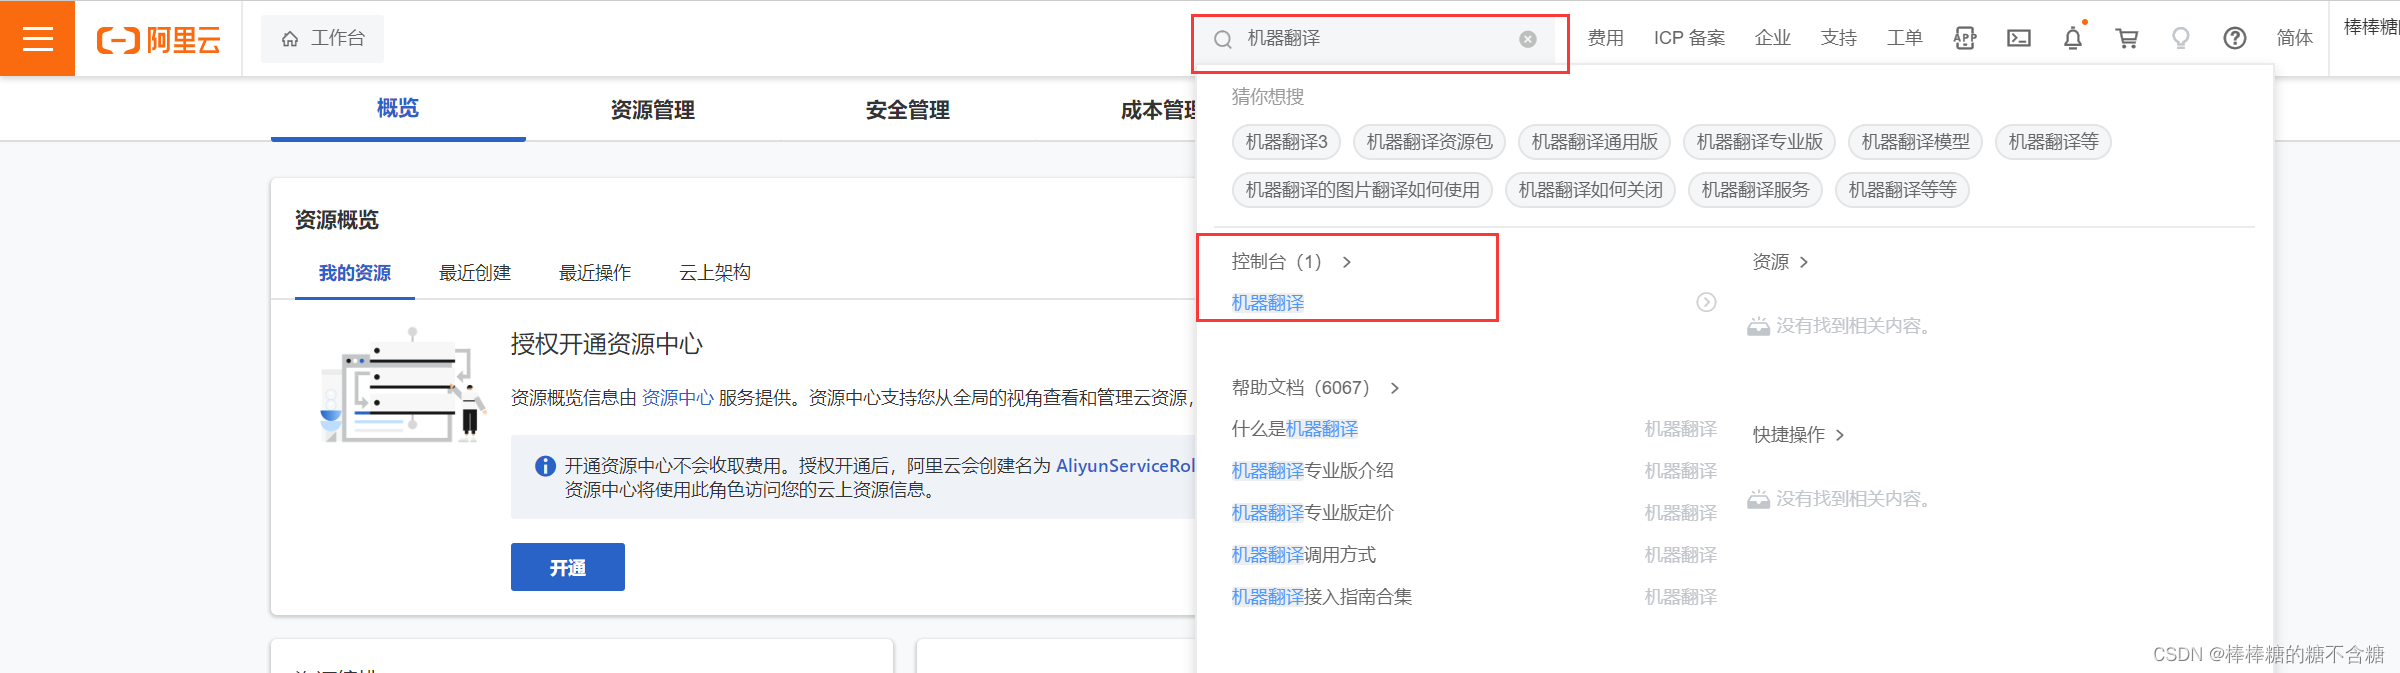This screenshot has height=673, width=2400.
Task: Open the 费用 menu
Action: (x=1605, y=38)
